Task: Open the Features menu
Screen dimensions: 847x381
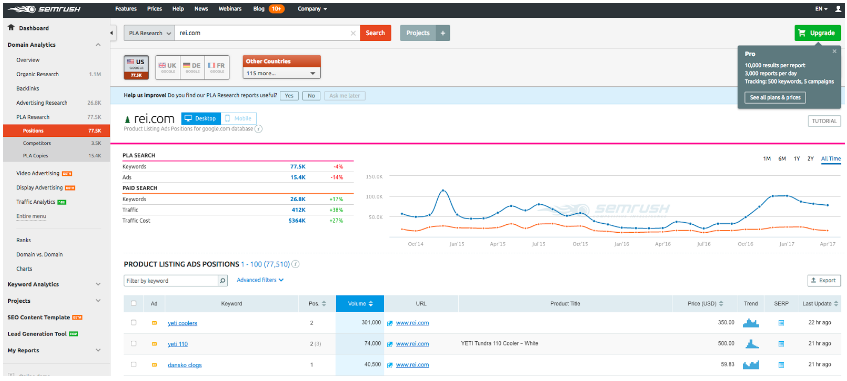Action: pyautogui.click(x=126, y=9)
